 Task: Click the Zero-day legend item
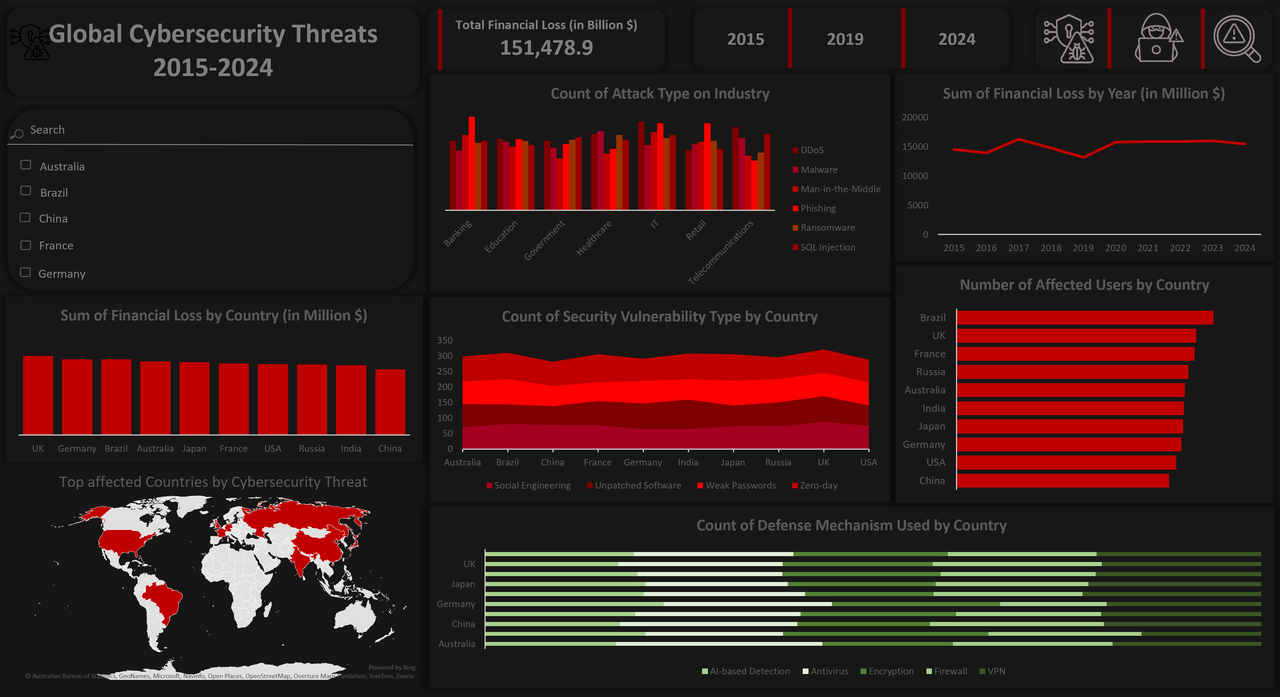pyautogui.click(x=814, y=485)
